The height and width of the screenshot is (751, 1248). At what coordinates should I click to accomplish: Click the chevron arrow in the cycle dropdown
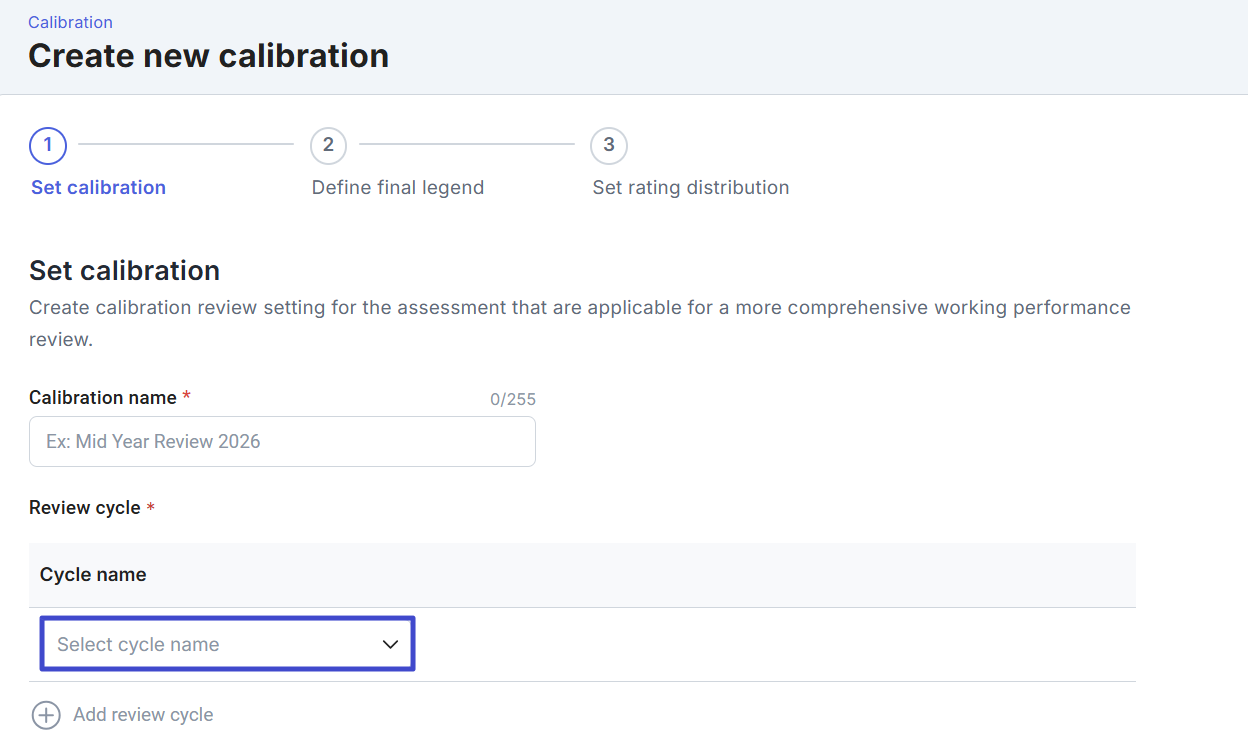[x=391, y=645]
